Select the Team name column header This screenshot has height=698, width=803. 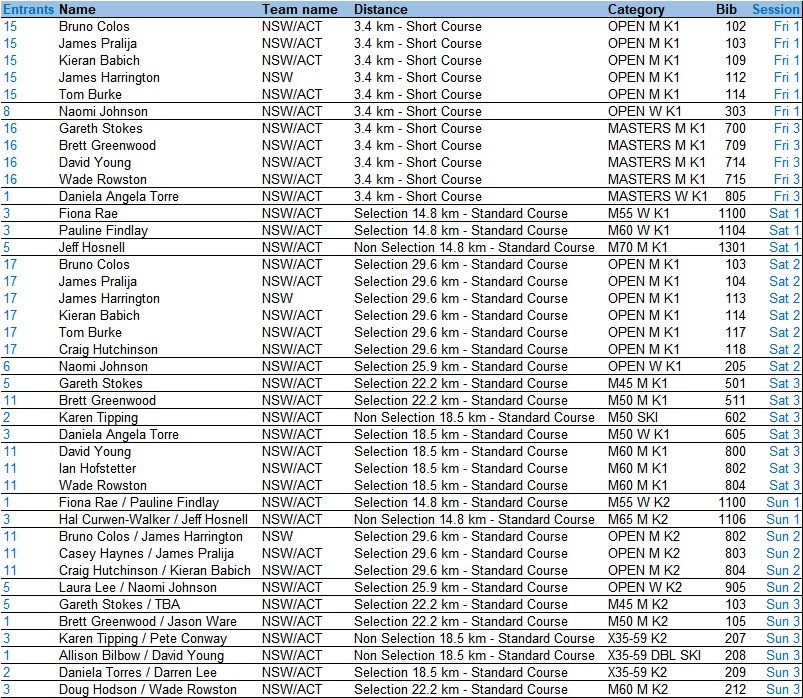300,9
